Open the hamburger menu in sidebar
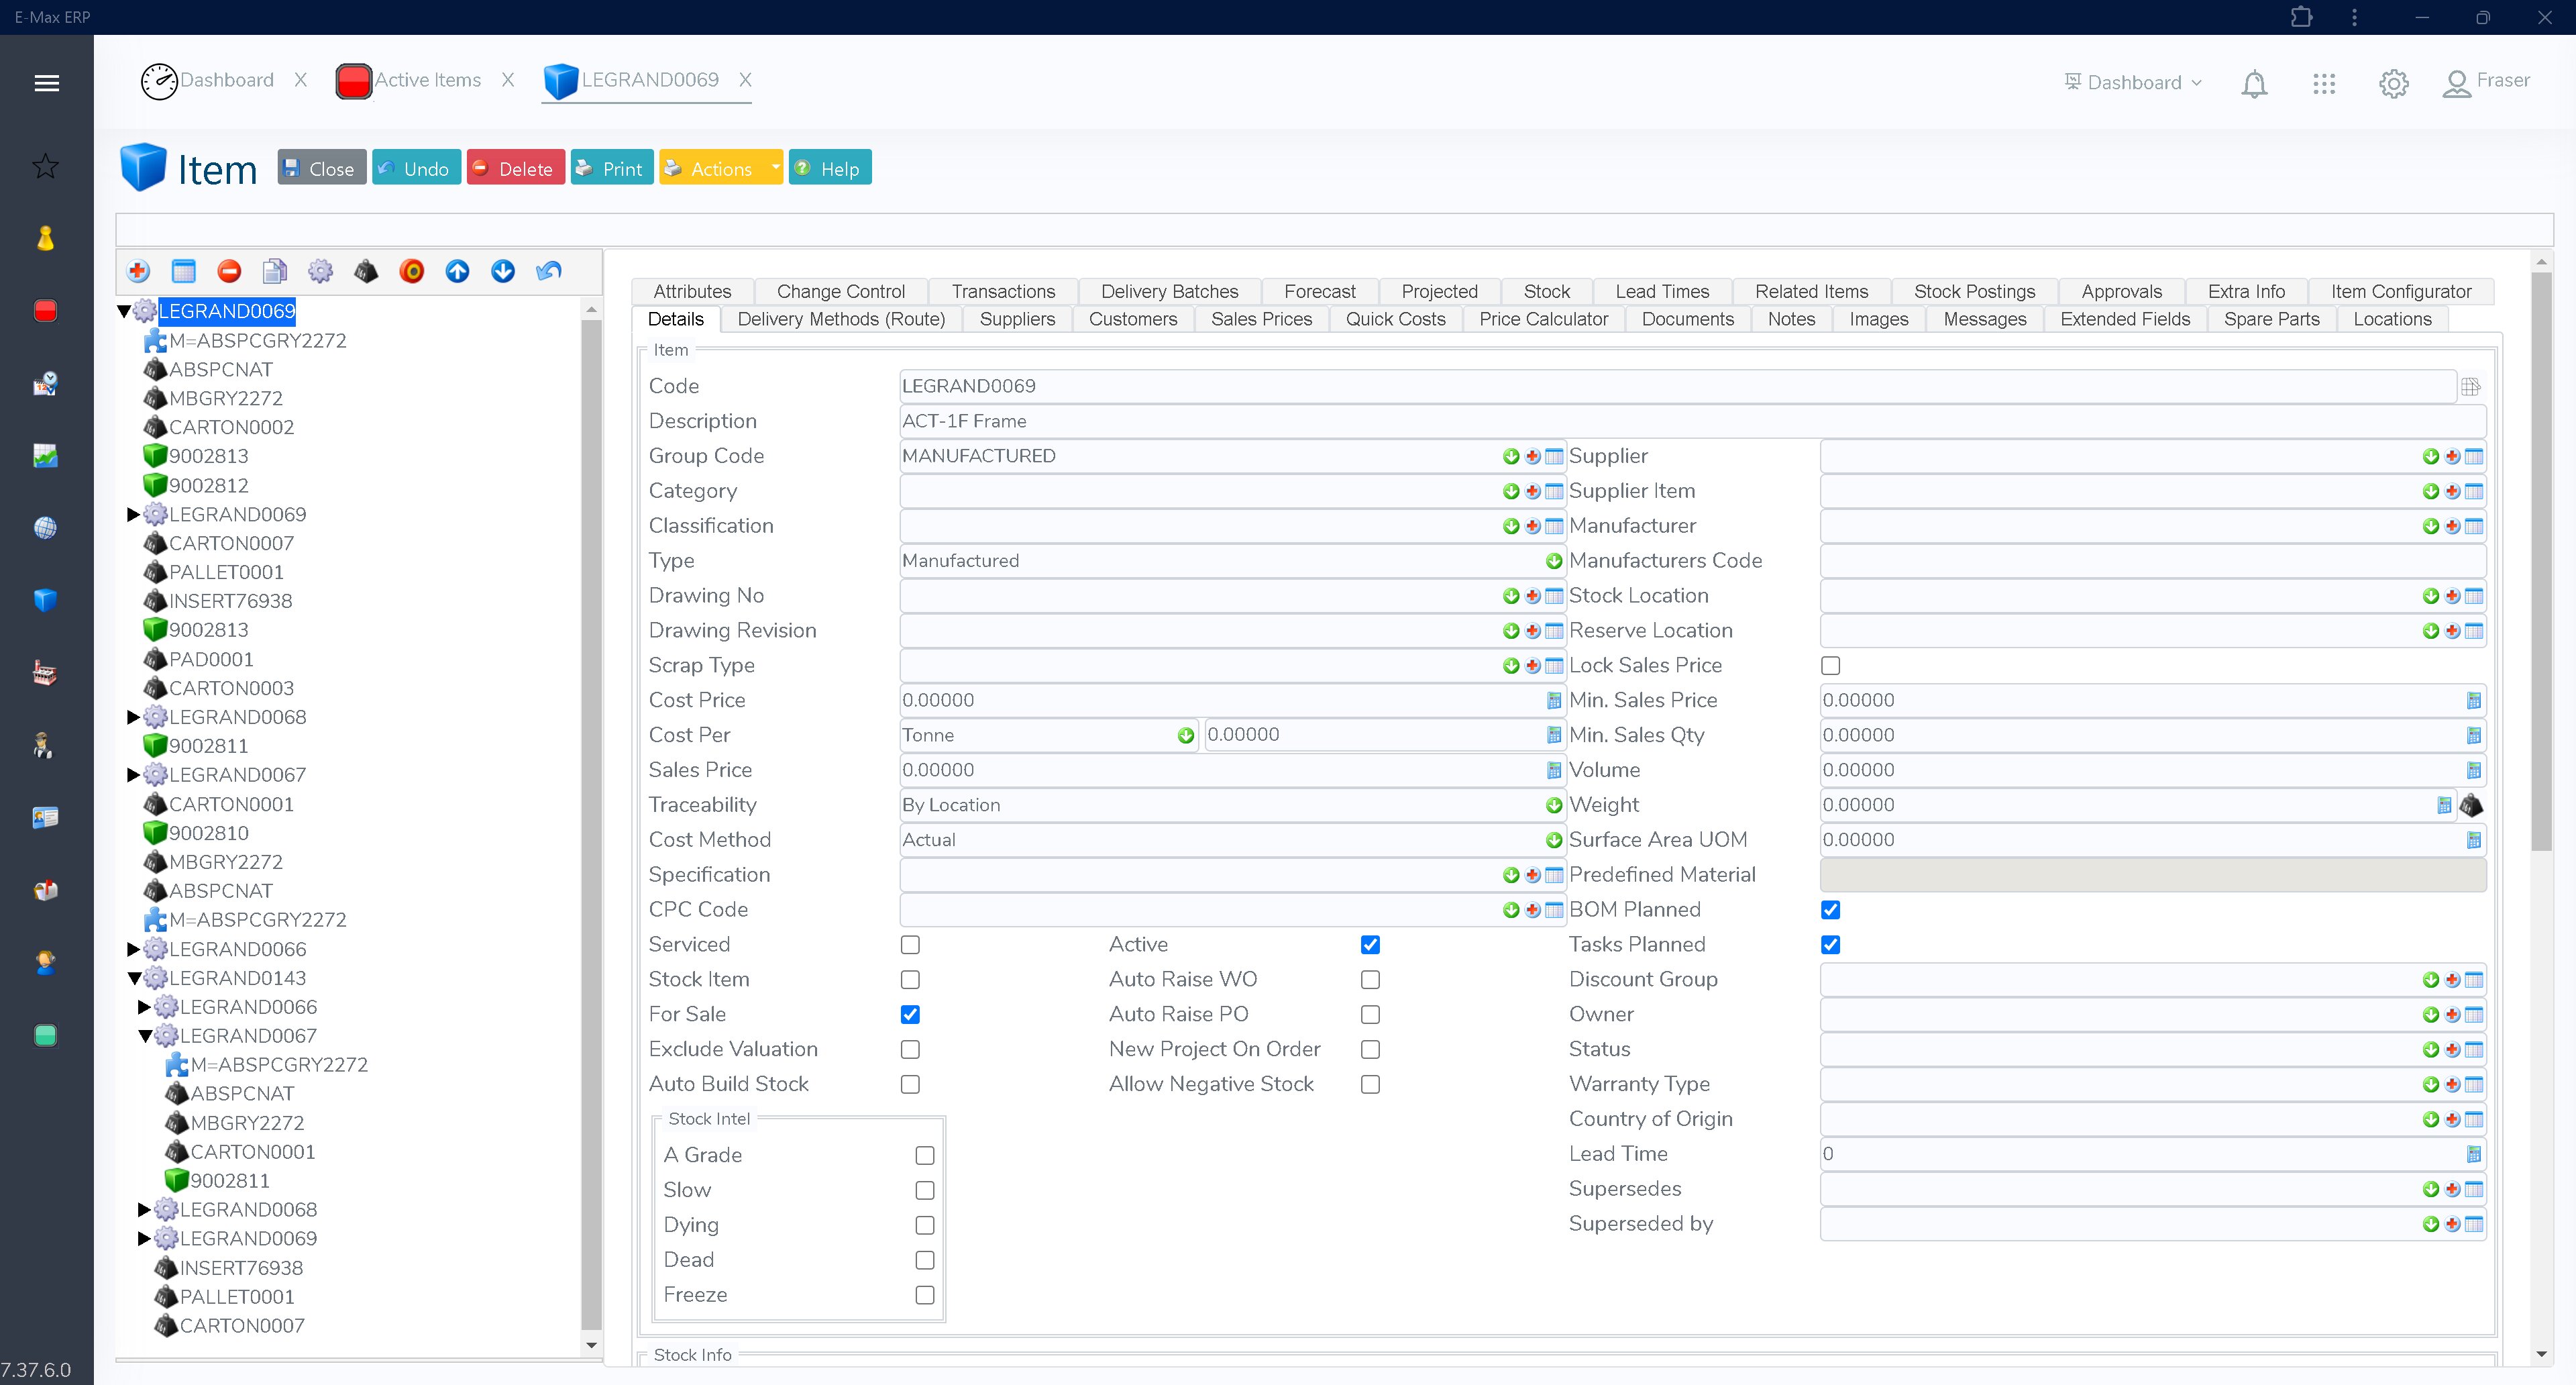 (x=46, y=83)
